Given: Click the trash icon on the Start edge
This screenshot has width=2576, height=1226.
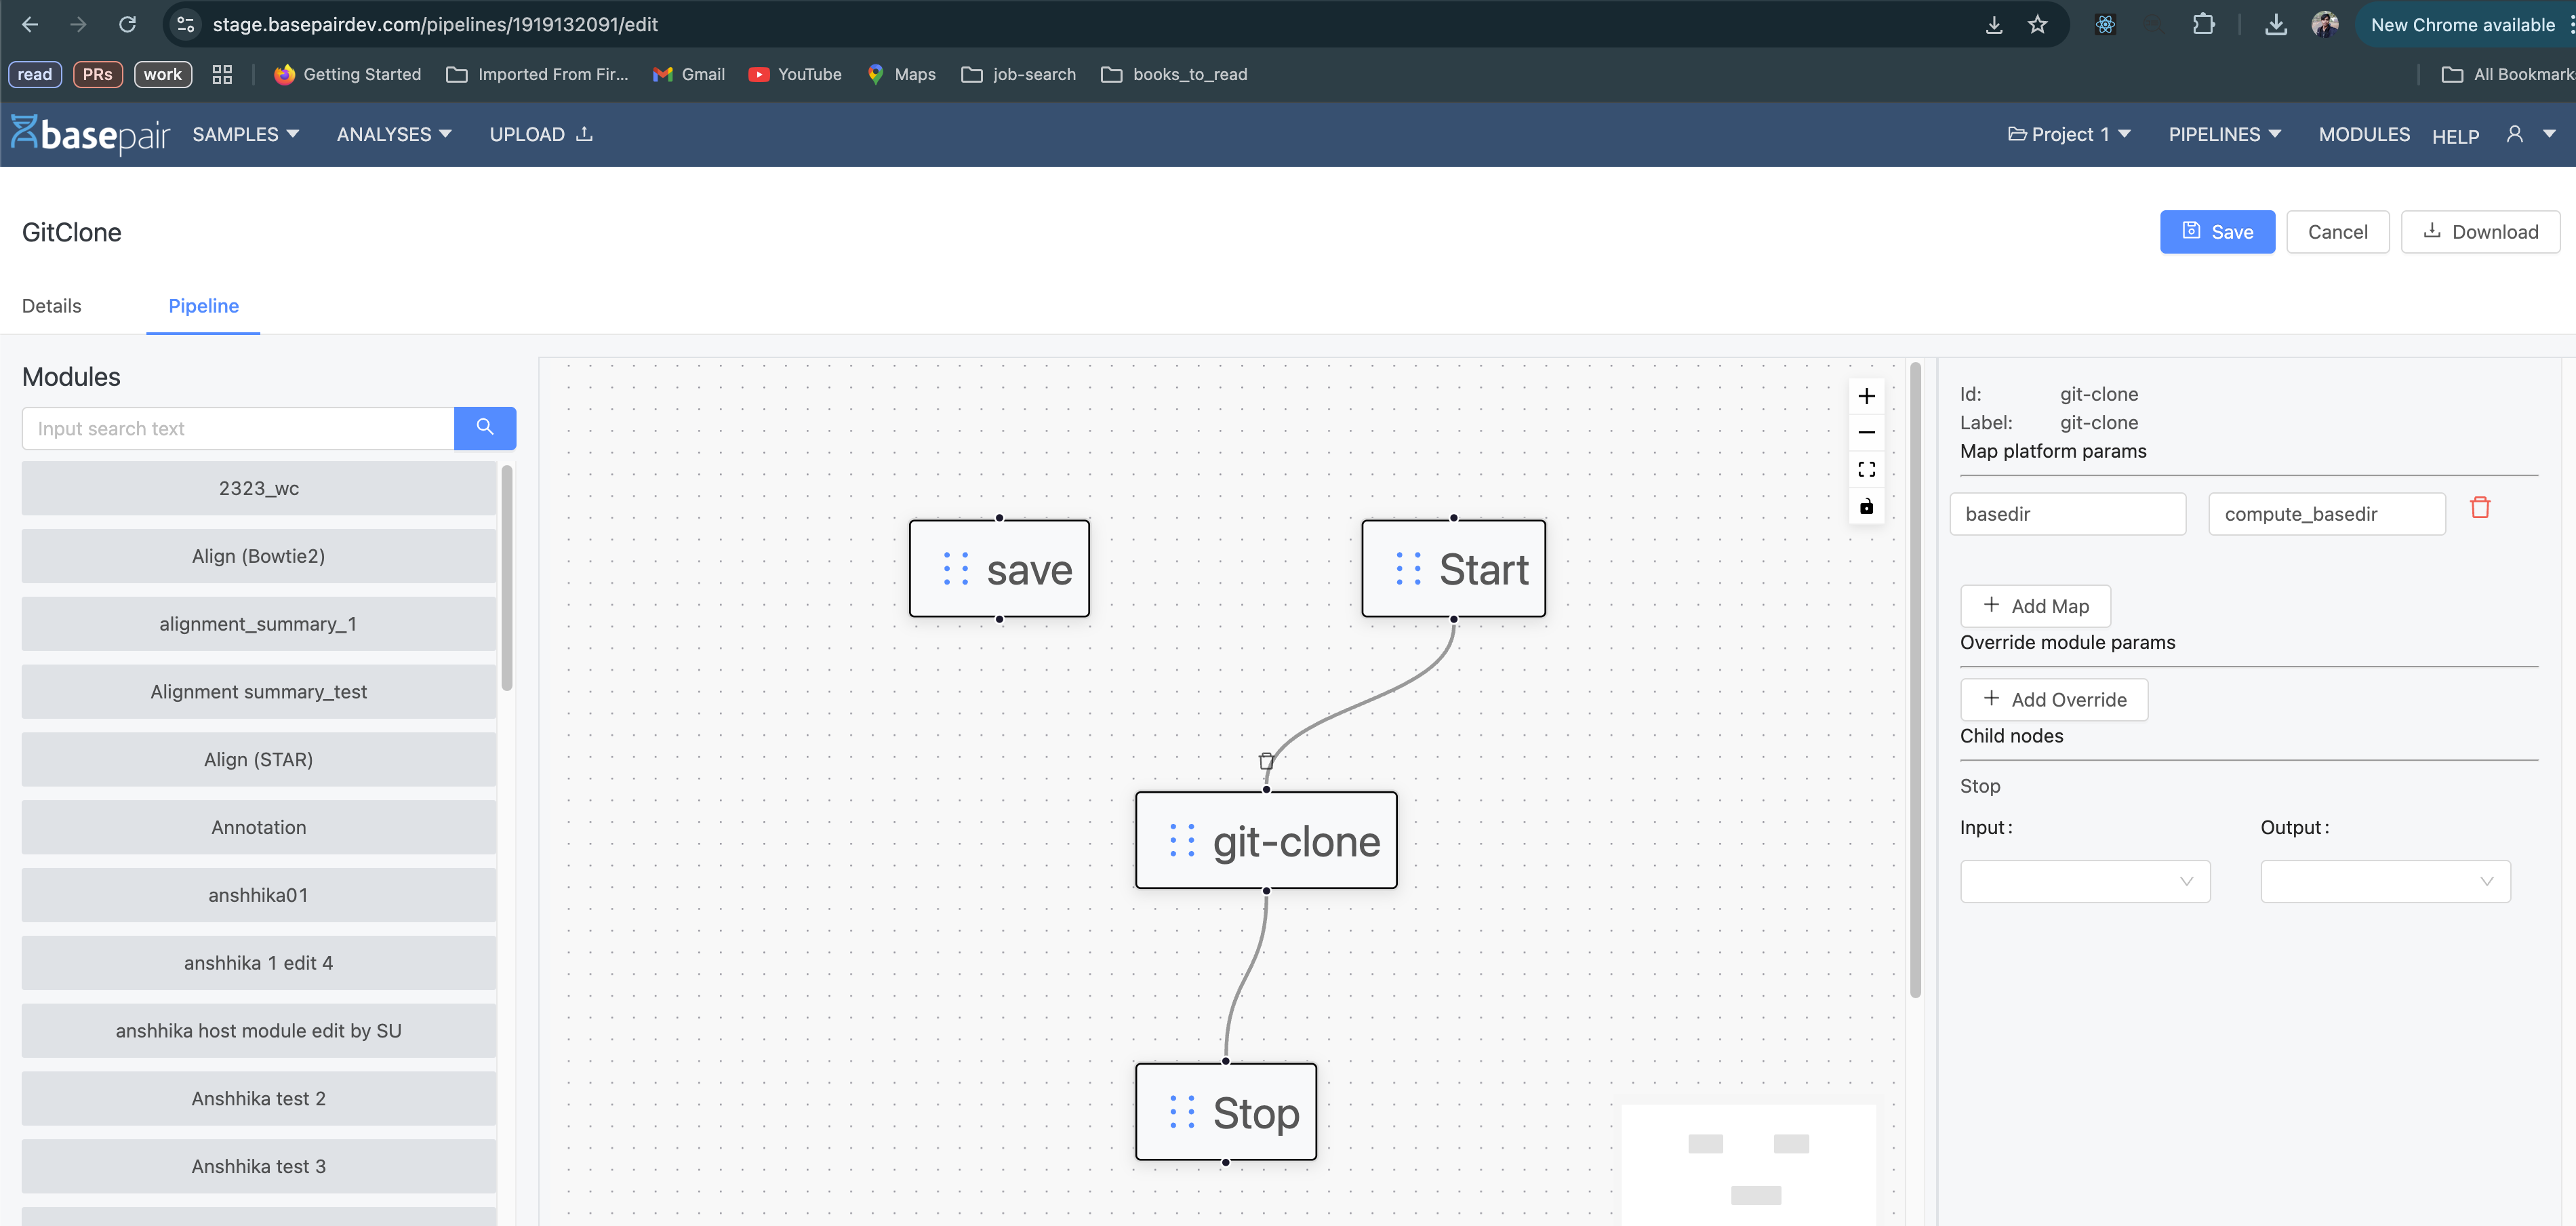Looking at the screenshot, I should tap(1266, 761).
